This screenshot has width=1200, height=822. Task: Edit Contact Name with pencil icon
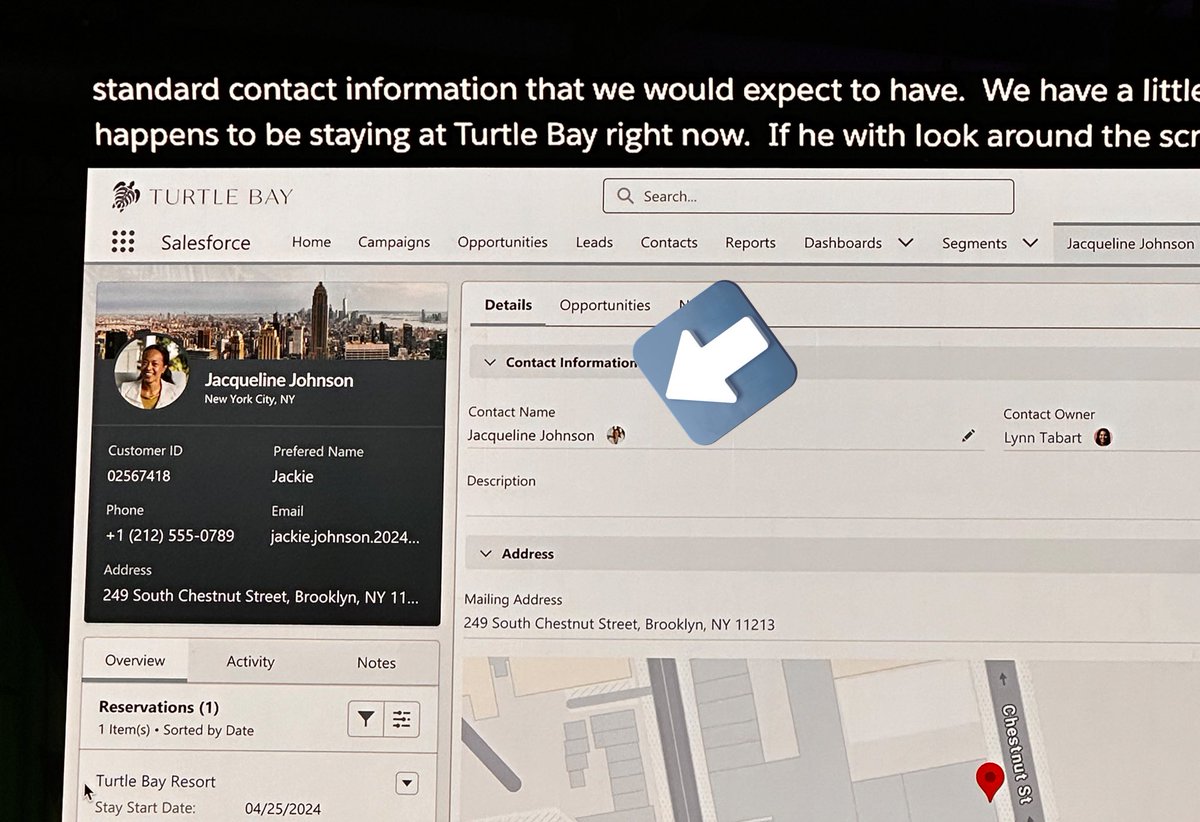(x=968, y=435)
